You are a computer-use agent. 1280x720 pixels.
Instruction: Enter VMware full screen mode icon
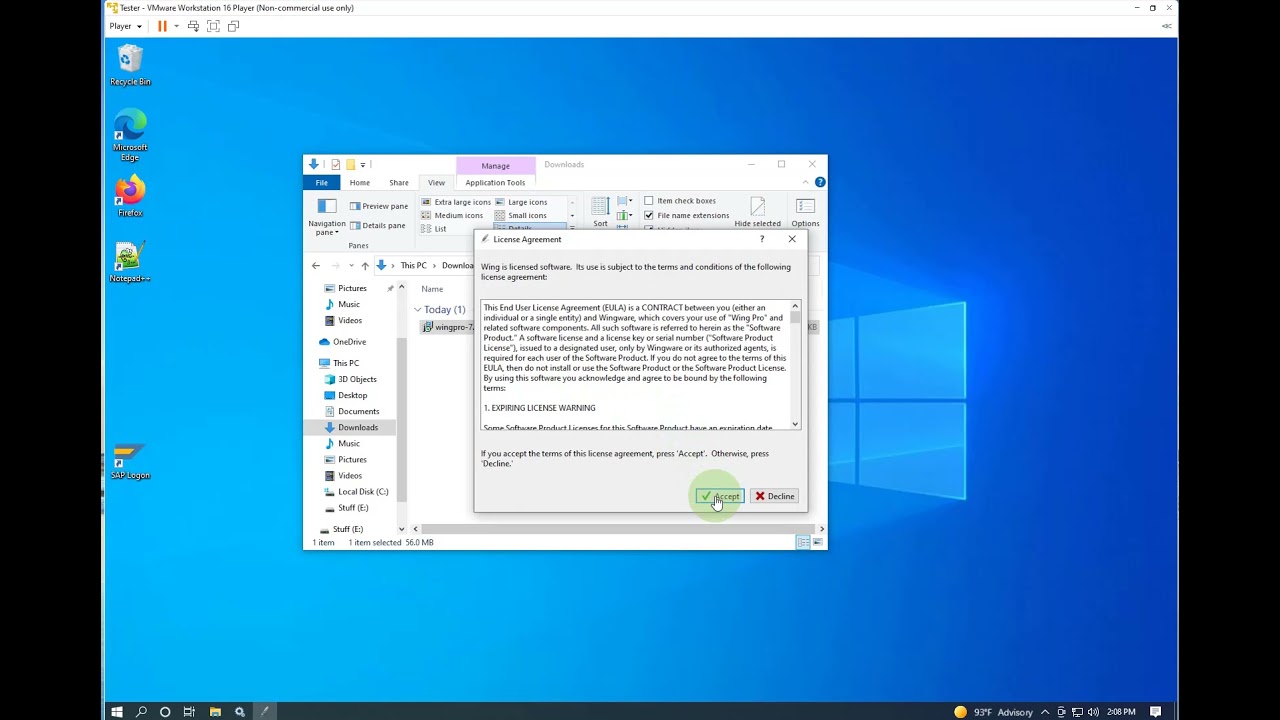[x=213, y=26]
